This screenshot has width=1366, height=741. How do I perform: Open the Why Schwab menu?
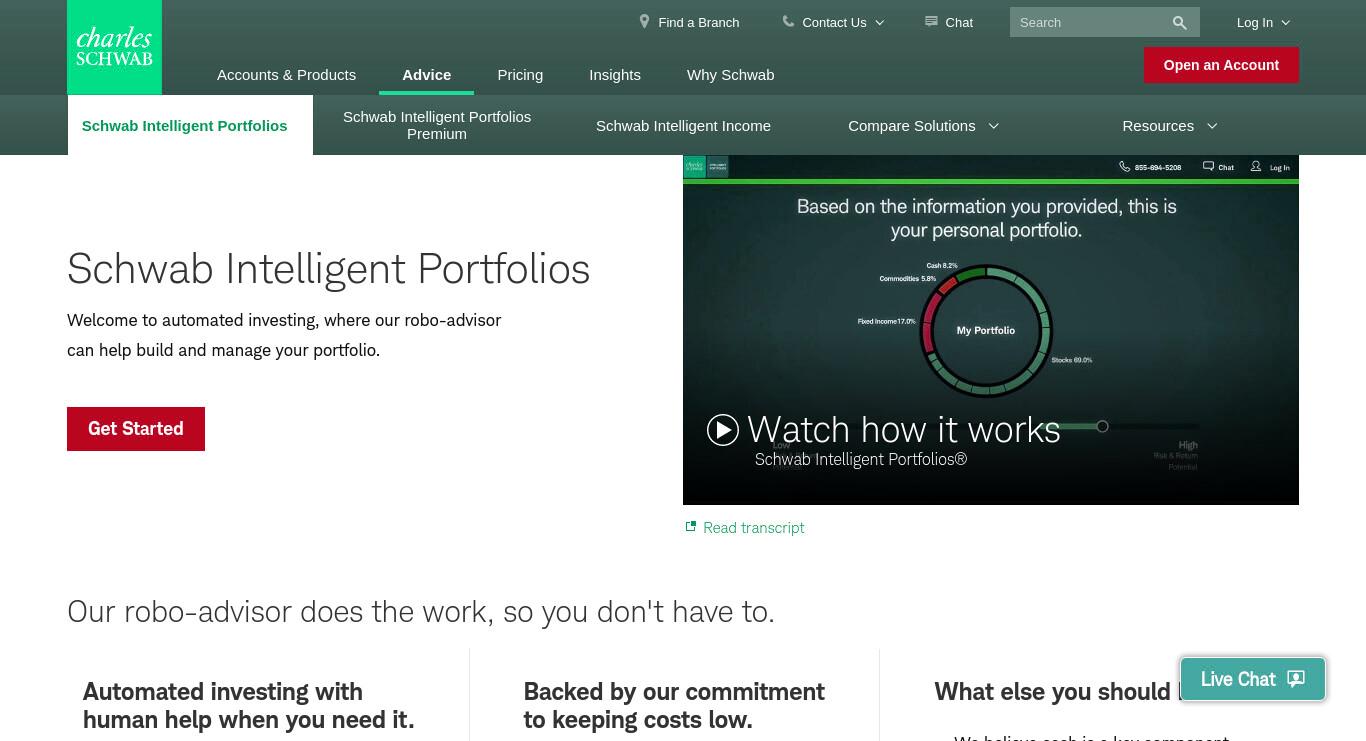(x=730, y=75)
